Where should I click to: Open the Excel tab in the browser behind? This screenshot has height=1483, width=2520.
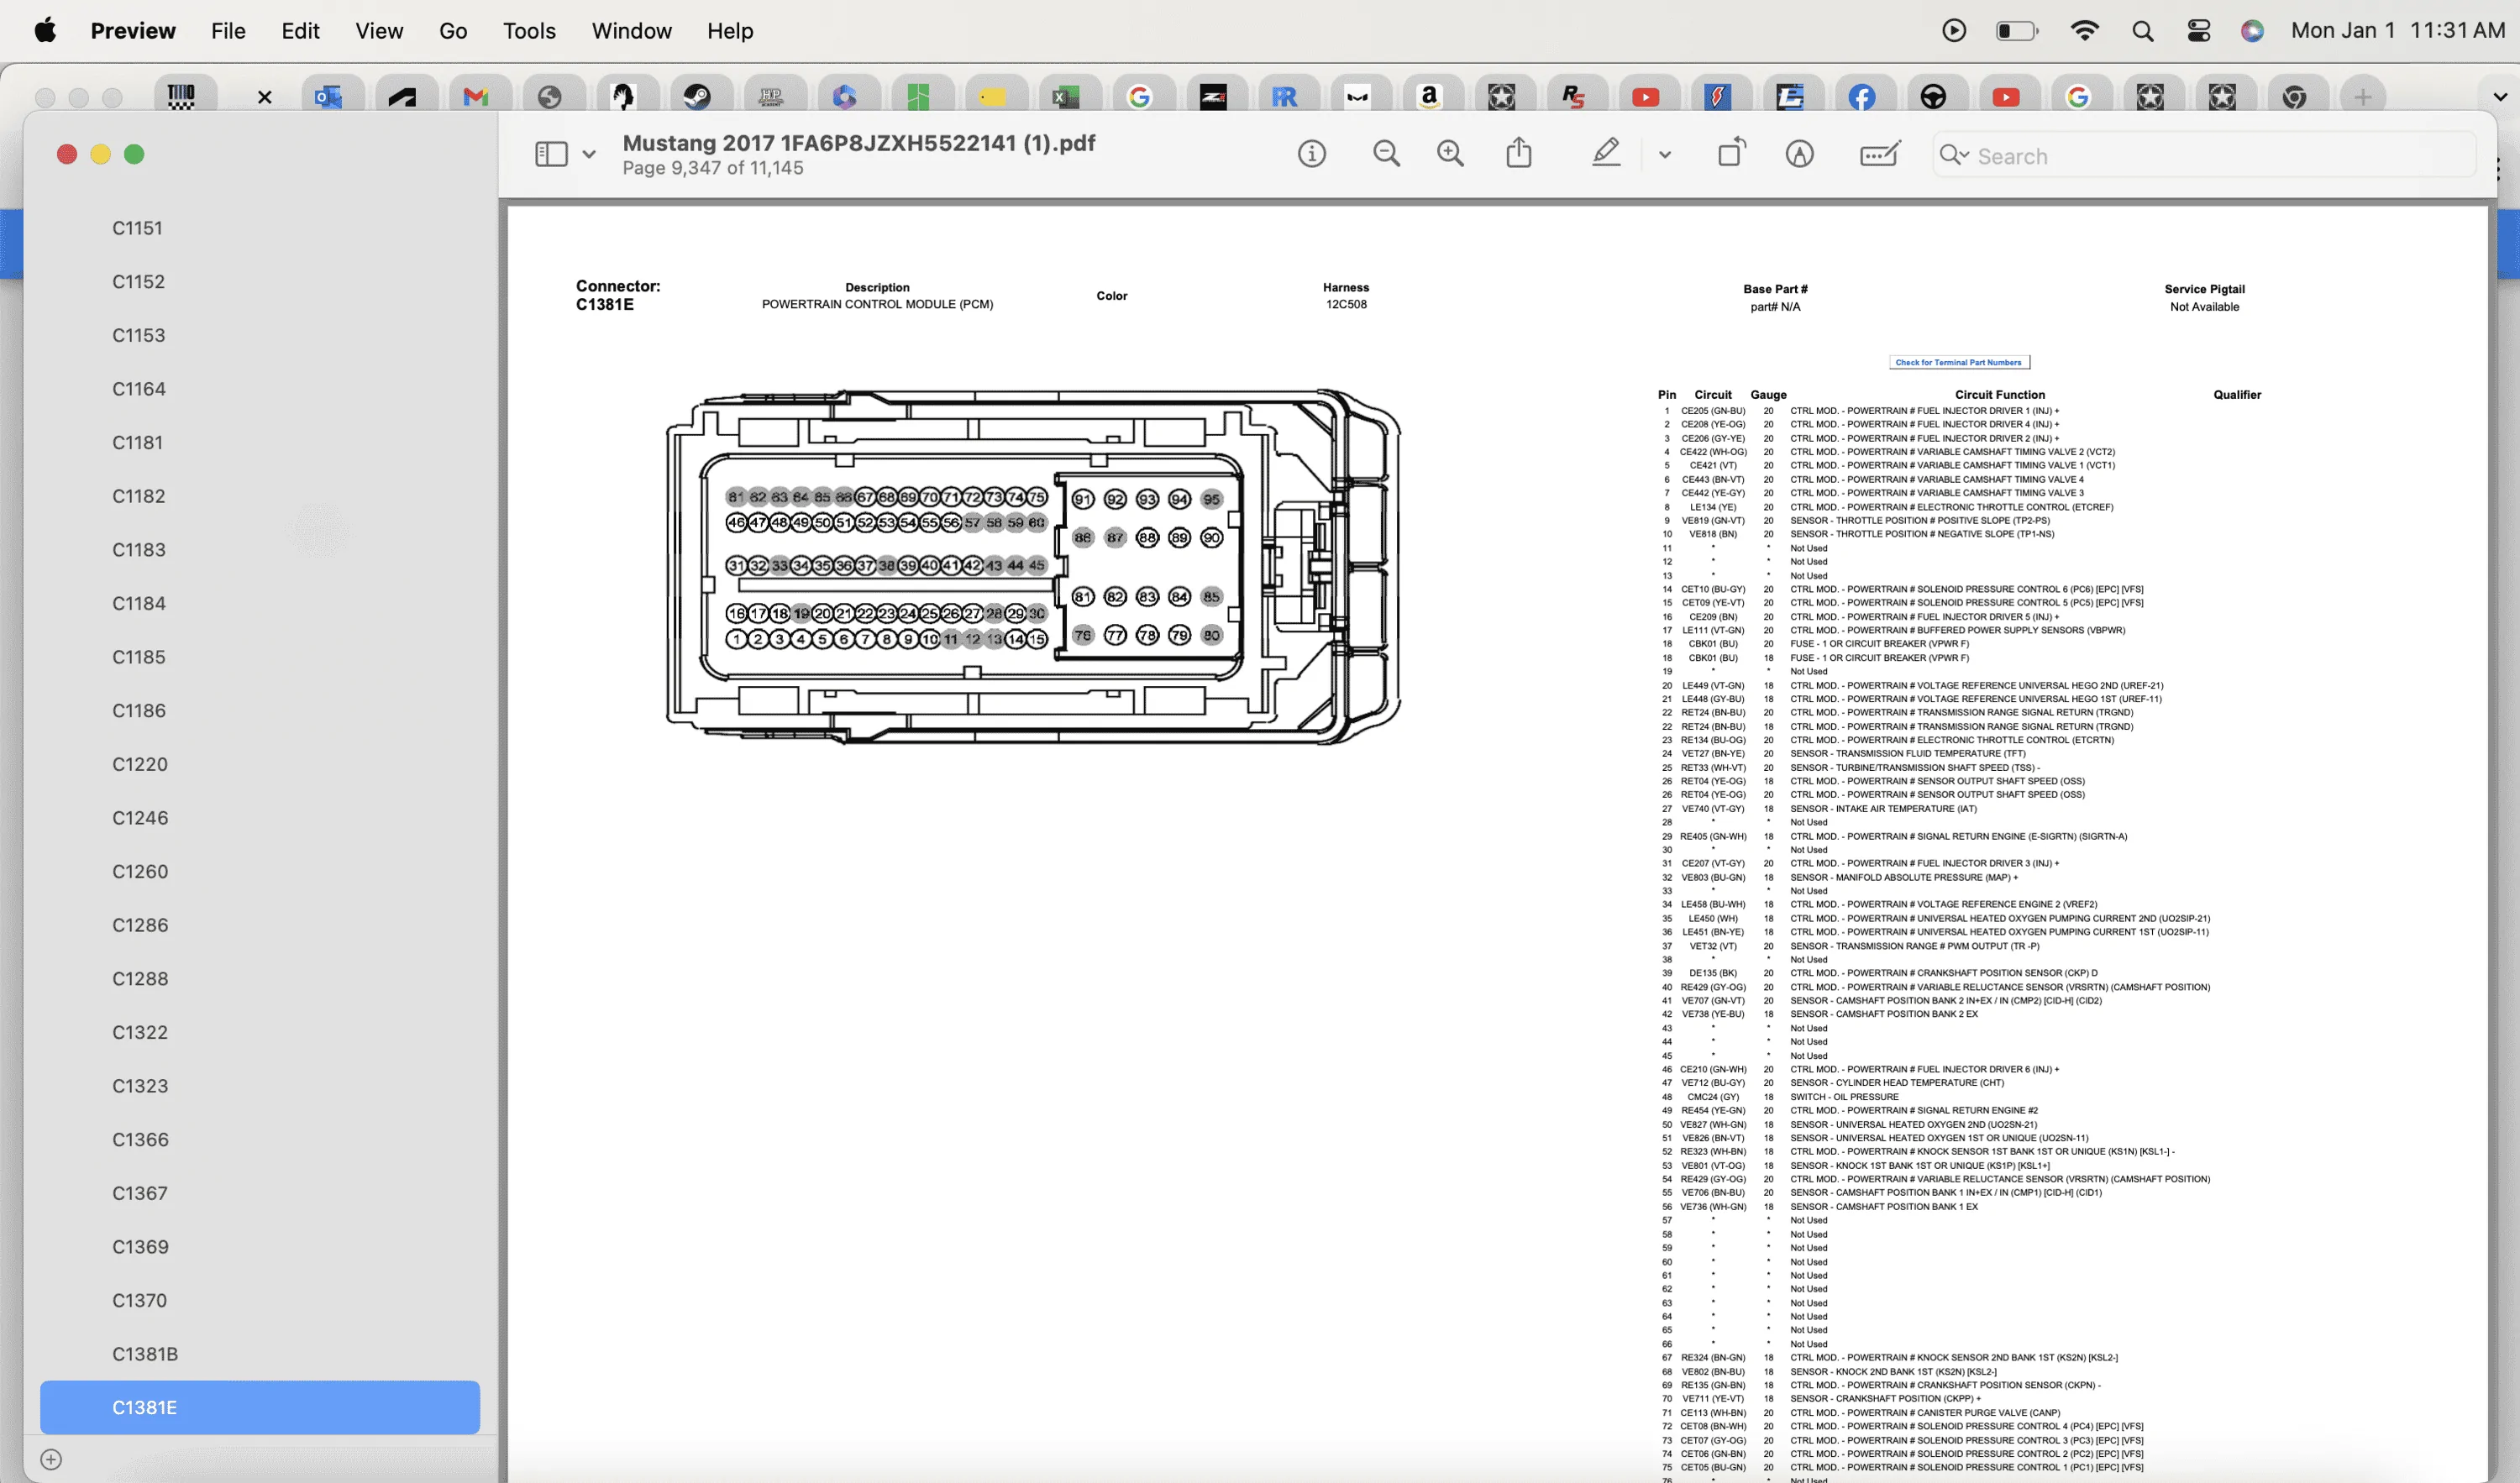click(x=1065, y=97)
